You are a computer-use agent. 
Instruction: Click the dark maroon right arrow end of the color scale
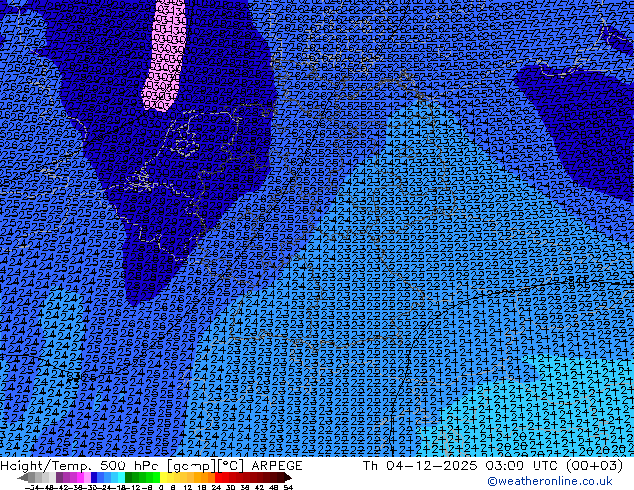[287, 477]
